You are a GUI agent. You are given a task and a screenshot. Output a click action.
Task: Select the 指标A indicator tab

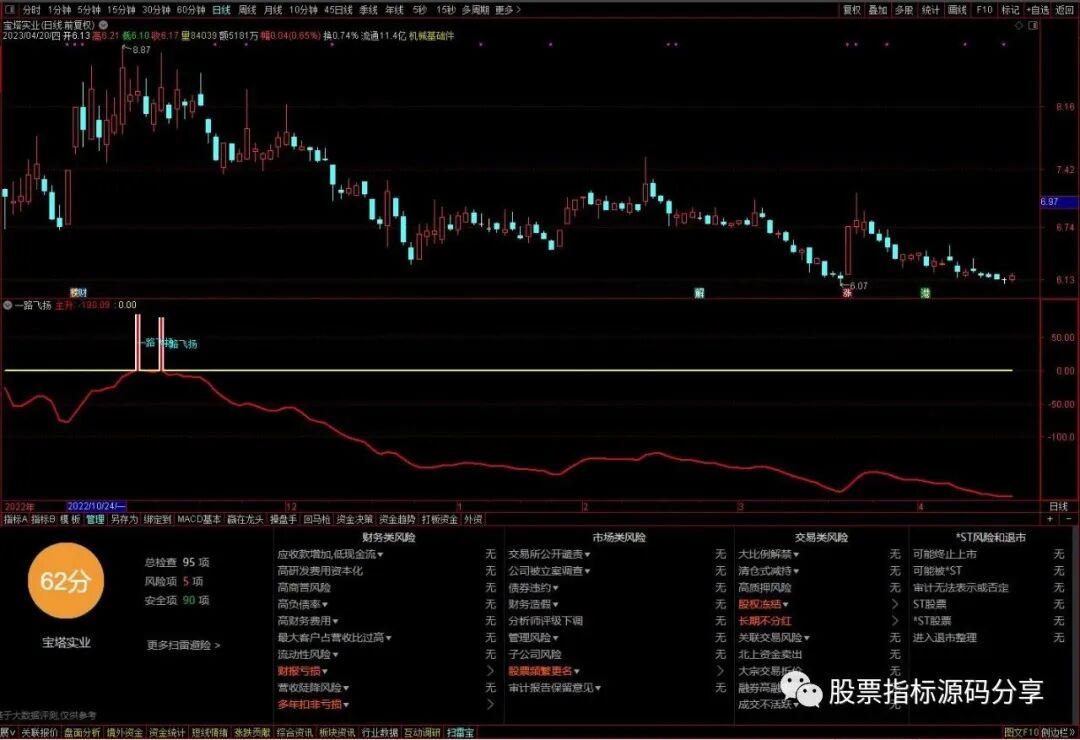pyautogui.click(x=14, y=519)
